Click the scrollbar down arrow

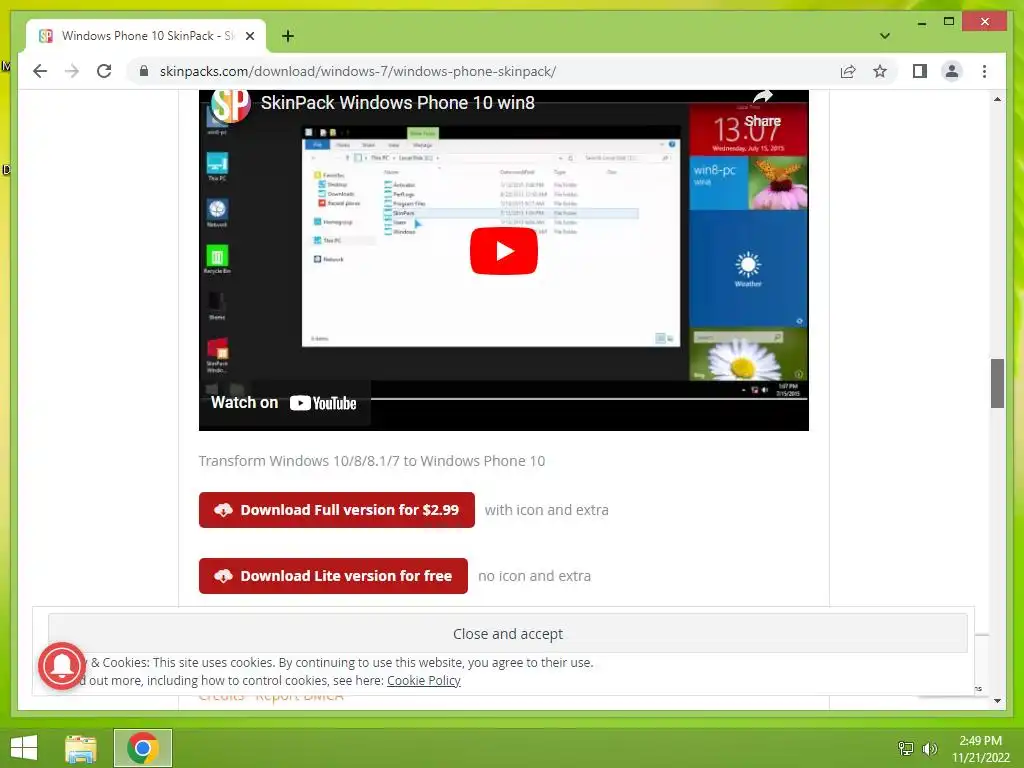click(x=997, y=701)
